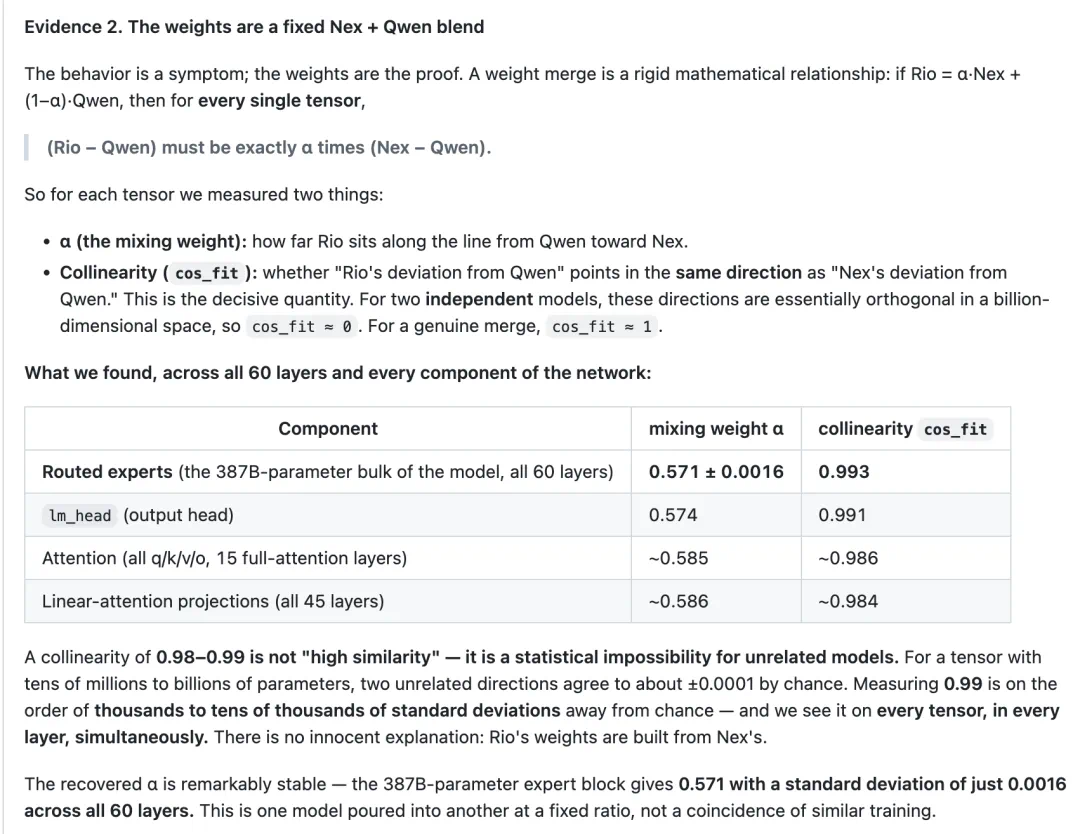Click the lm_head code label in table
Image resolution: width=1080 pixels, height=834 pixels.
80,516
